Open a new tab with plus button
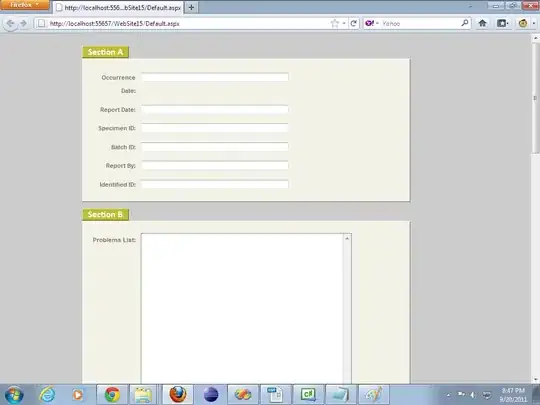 click(x=191, y=7)
